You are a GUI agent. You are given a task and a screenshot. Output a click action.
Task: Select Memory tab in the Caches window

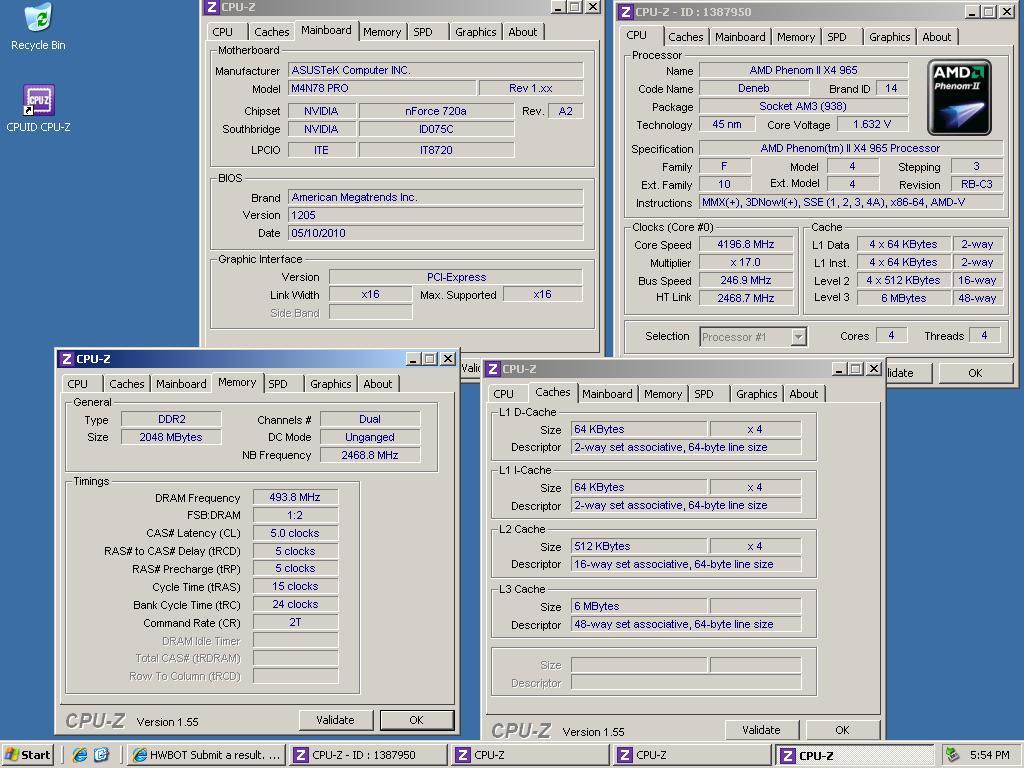662,394
